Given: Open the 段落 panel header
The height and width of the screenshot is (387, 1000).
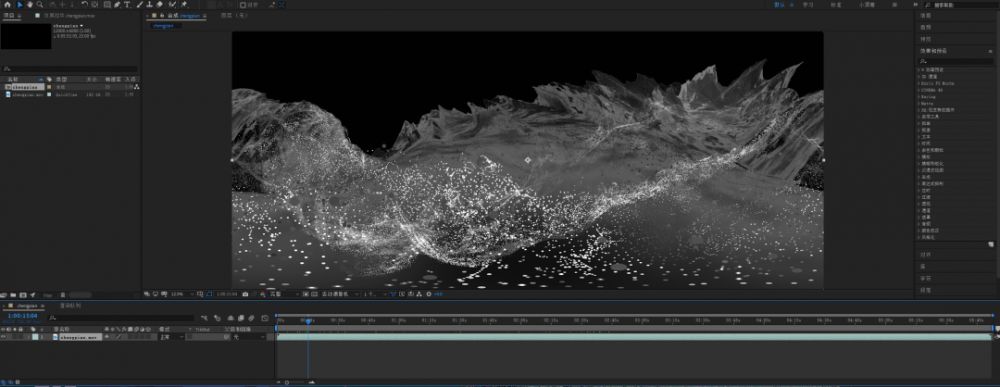Looking at the screenshot, I should (926, 290).
